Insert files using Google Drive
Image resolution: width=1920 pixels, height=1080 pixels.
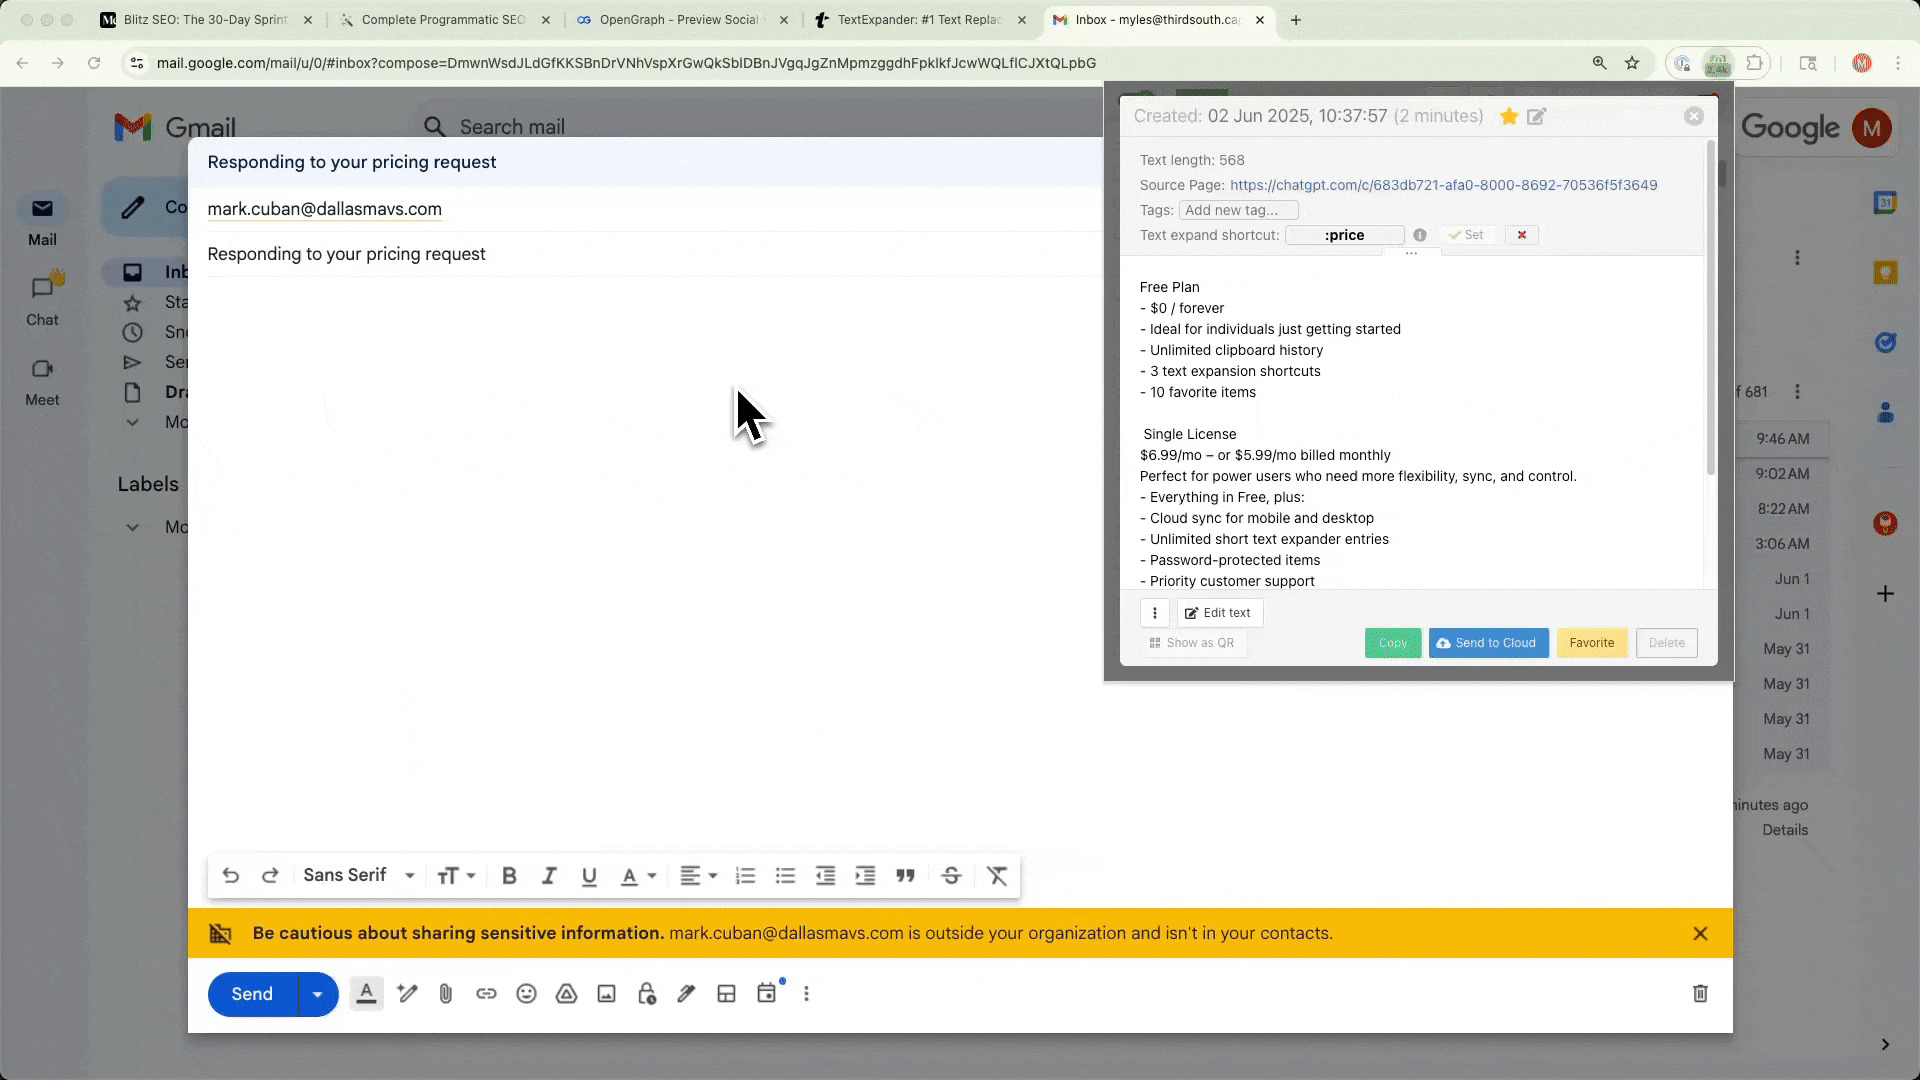point(566,993)
